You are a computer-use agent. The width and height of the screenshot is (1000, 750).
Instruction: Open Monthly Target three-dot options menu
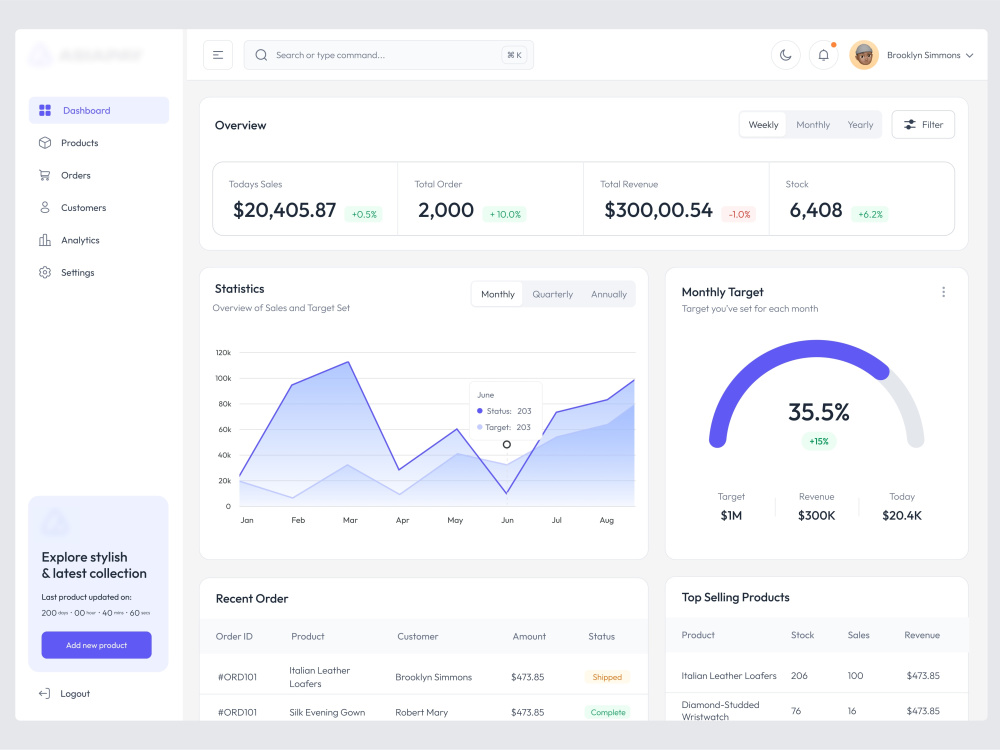point(943,292)
